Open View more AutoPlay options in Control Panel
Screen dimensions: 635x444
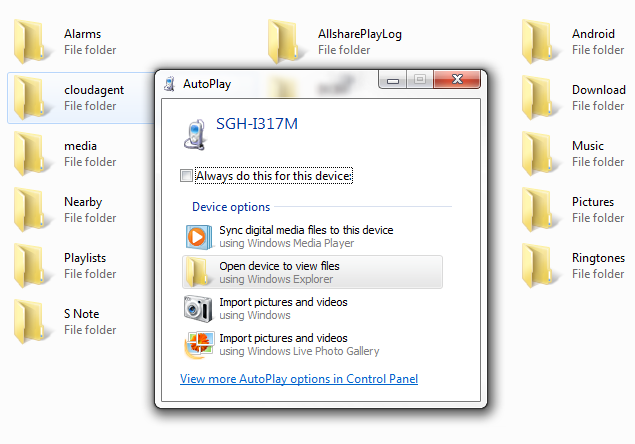tap(299, 379)
